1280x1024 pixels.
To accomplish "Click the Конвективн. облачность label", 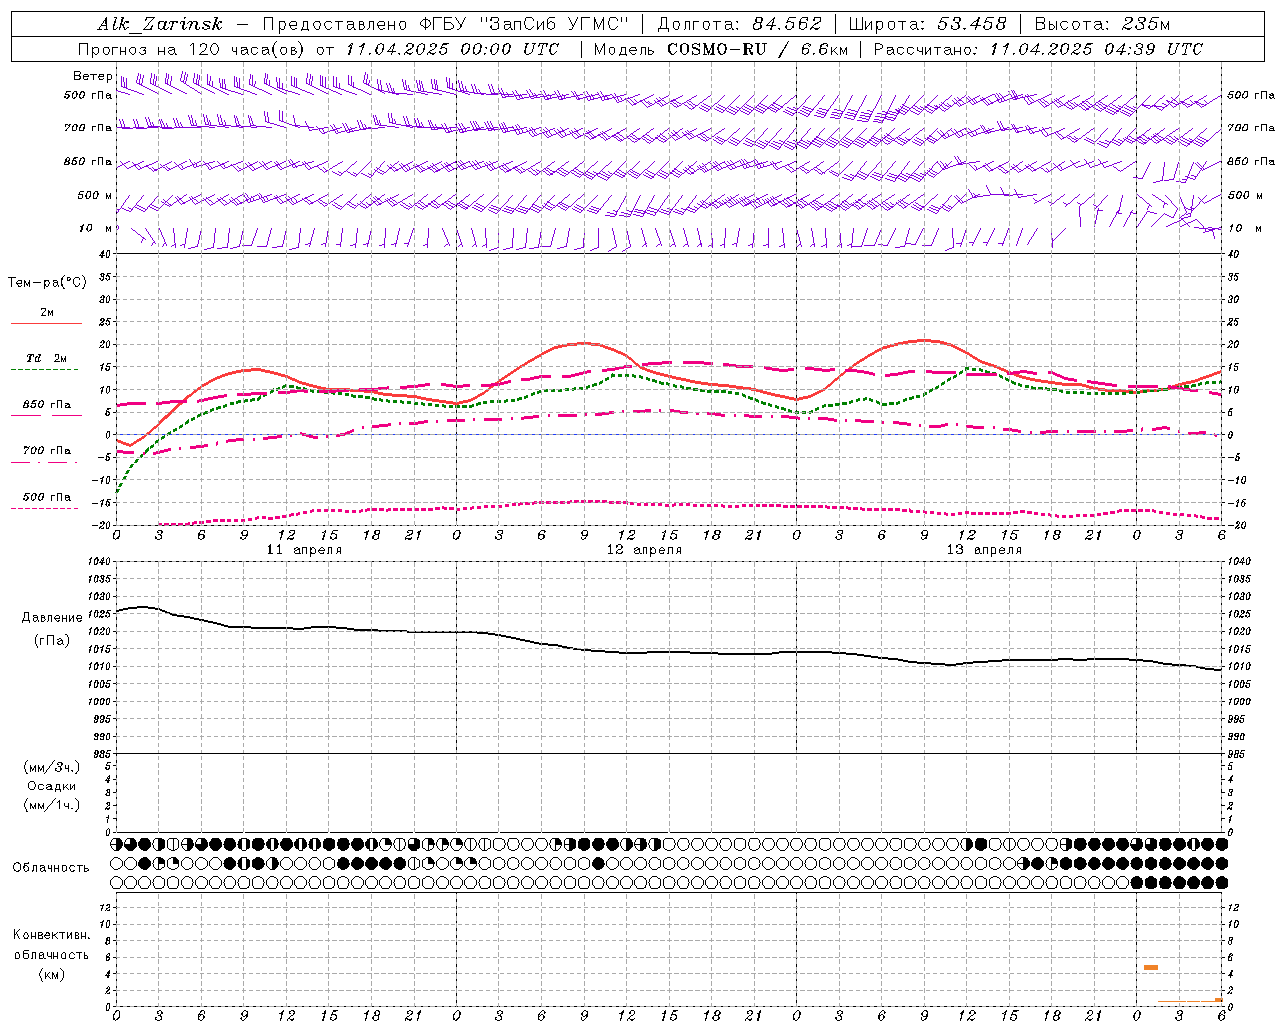I will pyautogui.click(x=51, y=944).
